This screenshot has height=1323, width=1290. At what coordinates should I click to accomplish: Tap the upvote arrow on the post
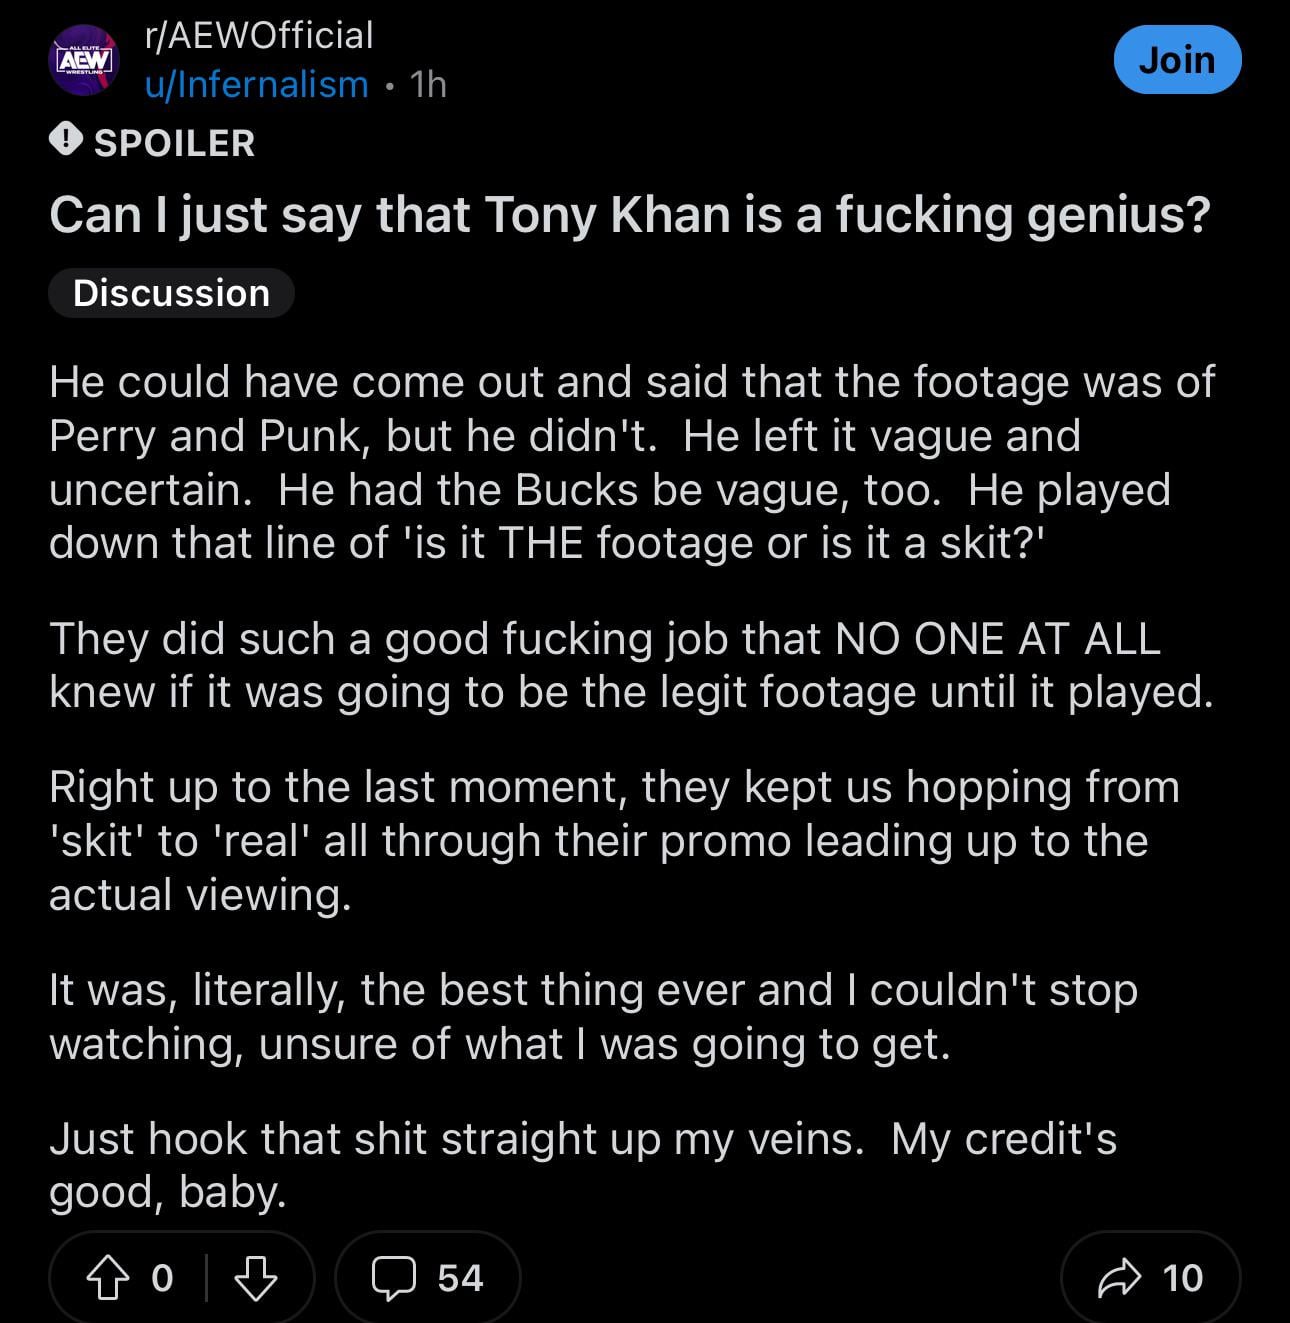click(x=108, y=1278)
